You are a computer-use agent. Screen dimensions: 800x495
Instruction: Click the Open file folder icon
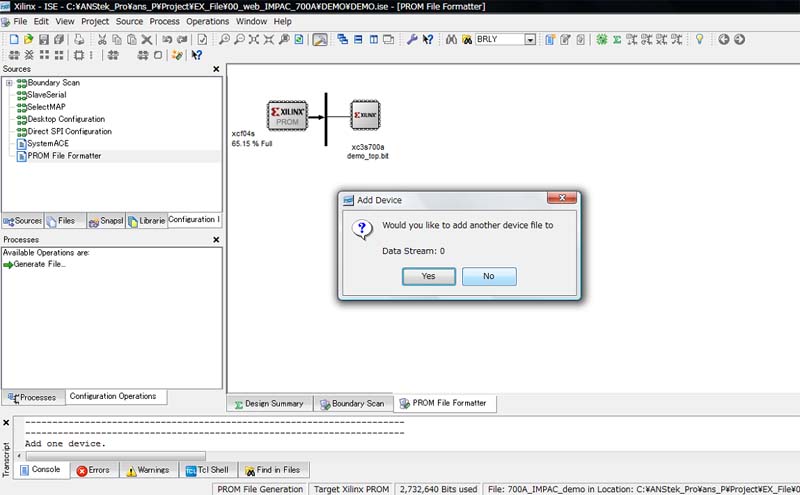29,39
